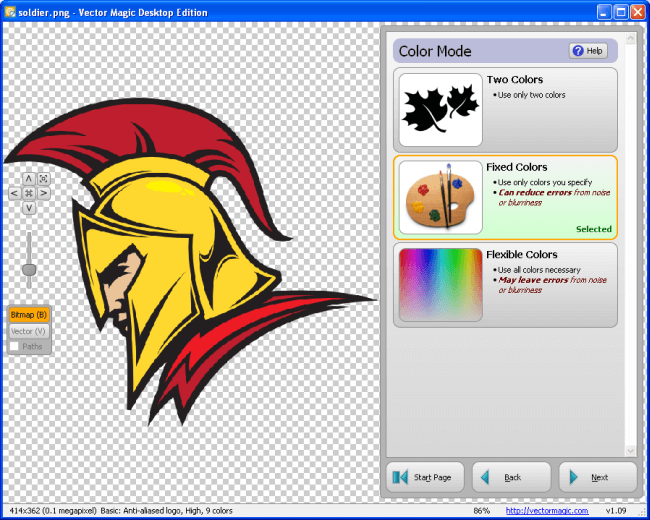650x520 pixels.
Task: Click the Vector Magic title bar icon
Action: point(10,12)
